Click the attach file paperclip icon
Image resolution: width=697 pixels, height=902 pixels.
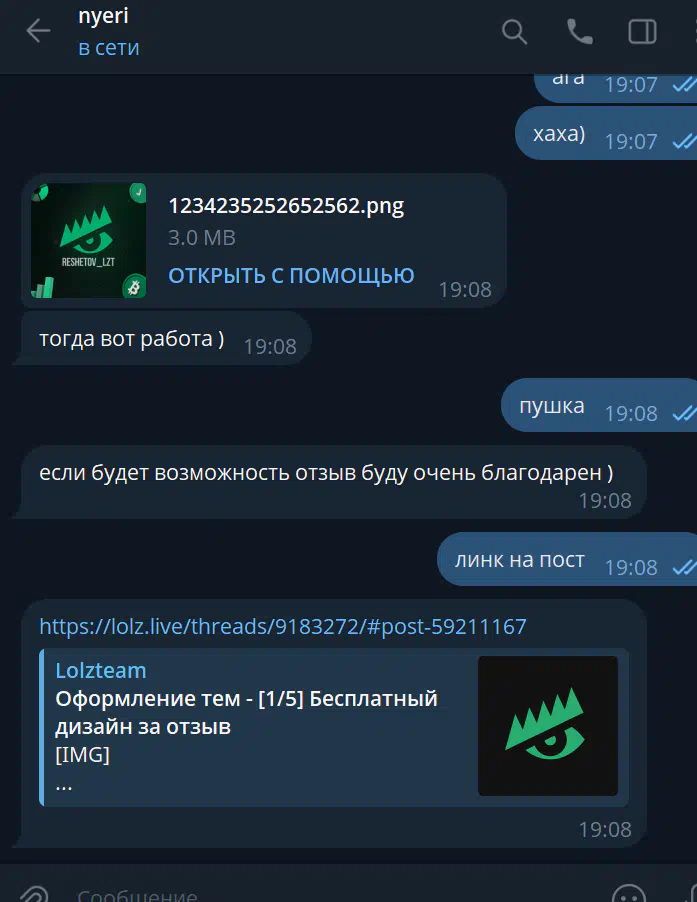pos(35,893)
